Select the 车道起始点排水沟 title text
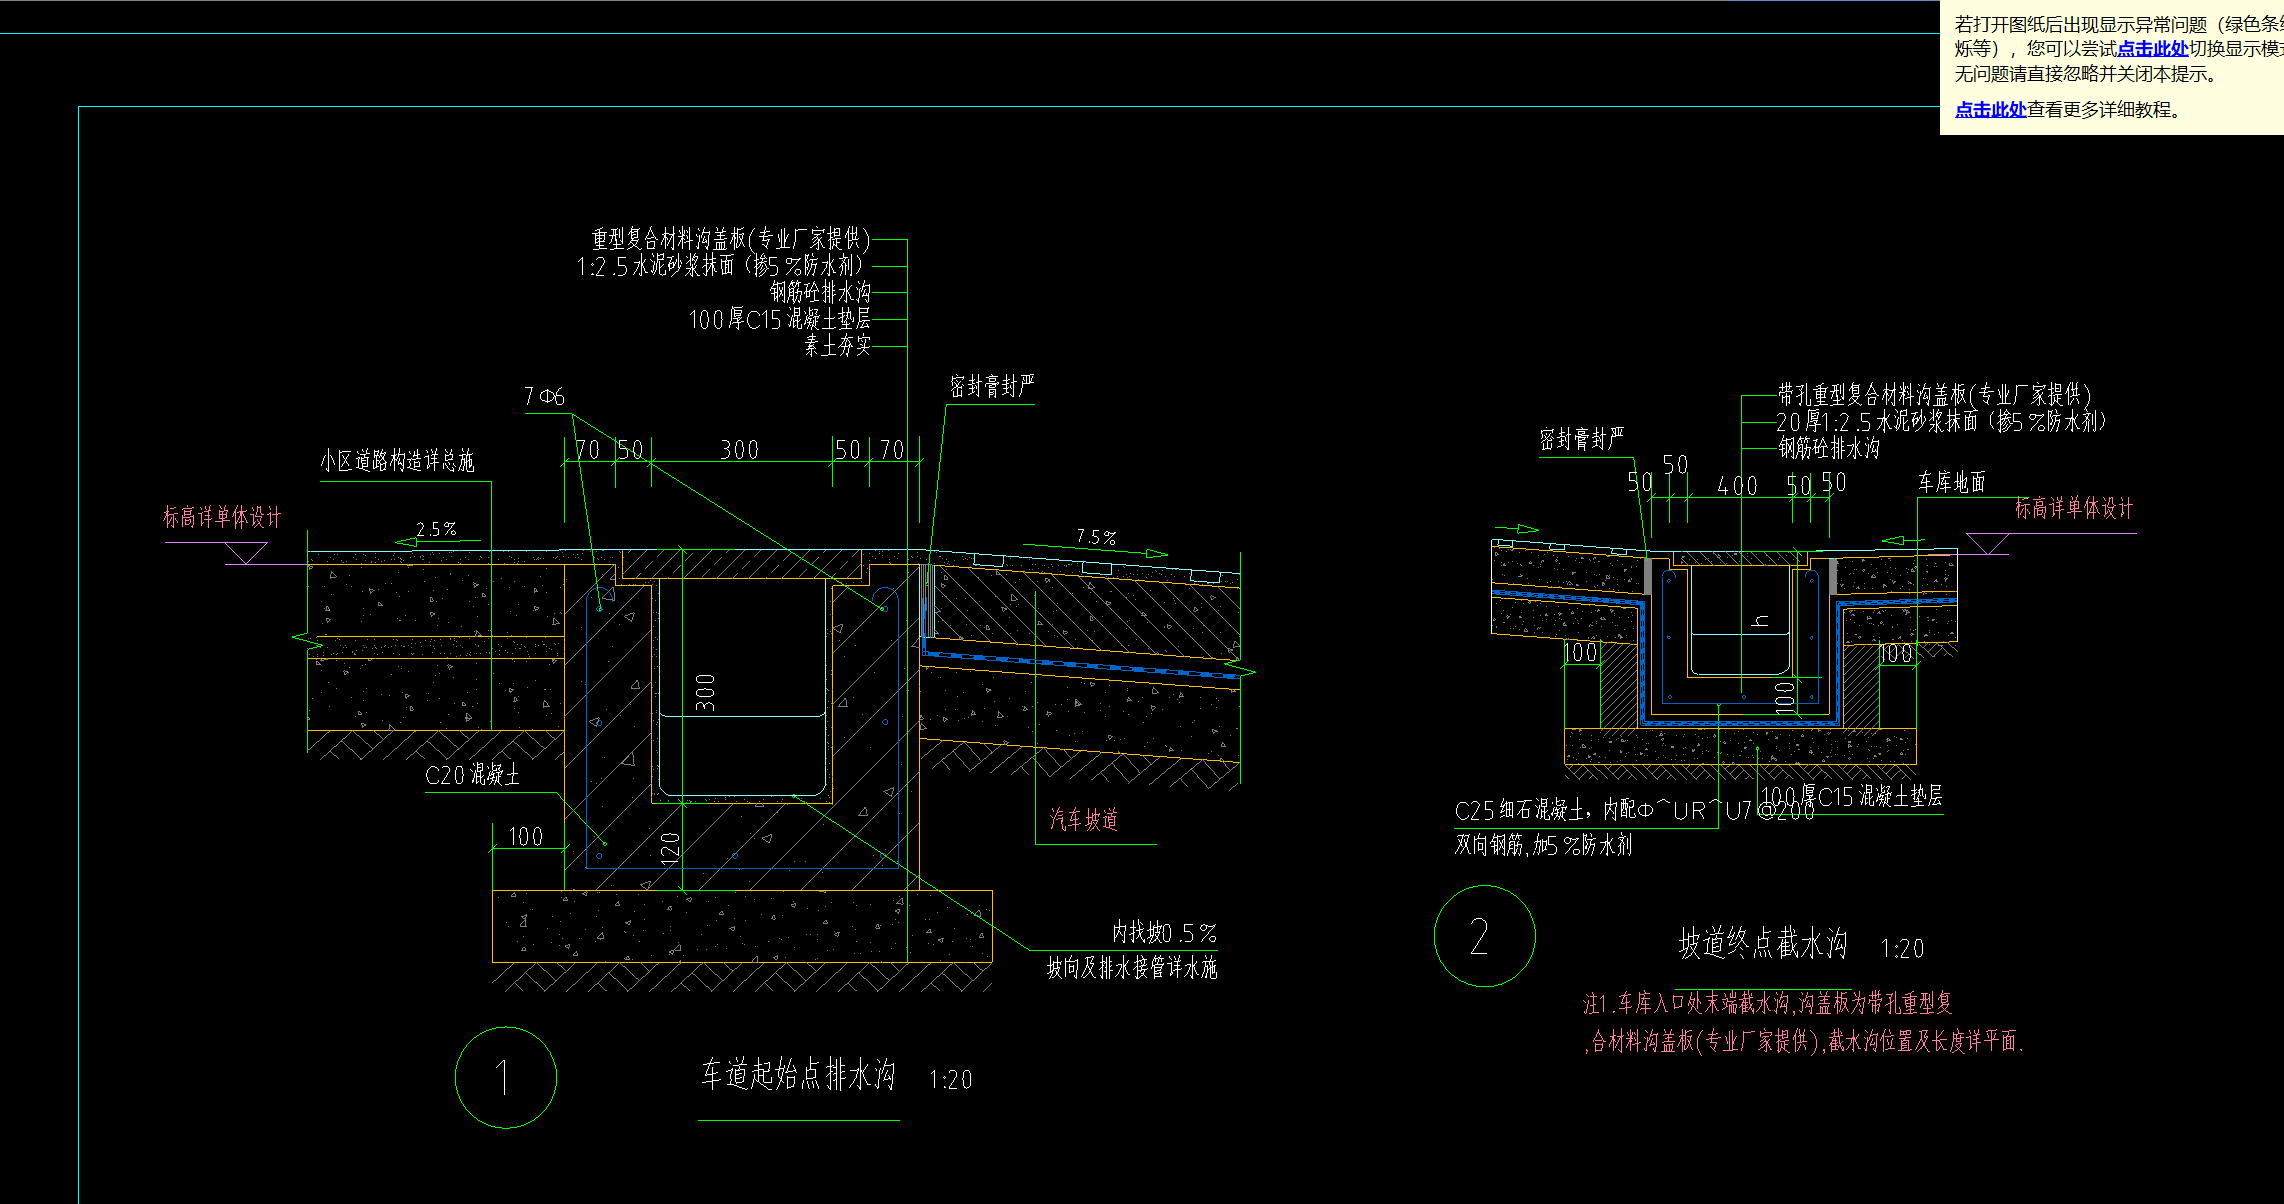 pyautogui.click(x=798, y=1075)
